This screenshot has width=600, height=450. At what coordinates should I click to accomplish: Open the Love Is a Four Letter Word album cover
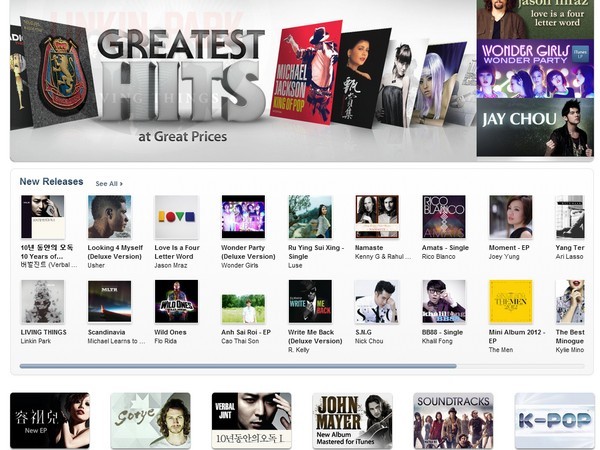(x=177, y=217)
